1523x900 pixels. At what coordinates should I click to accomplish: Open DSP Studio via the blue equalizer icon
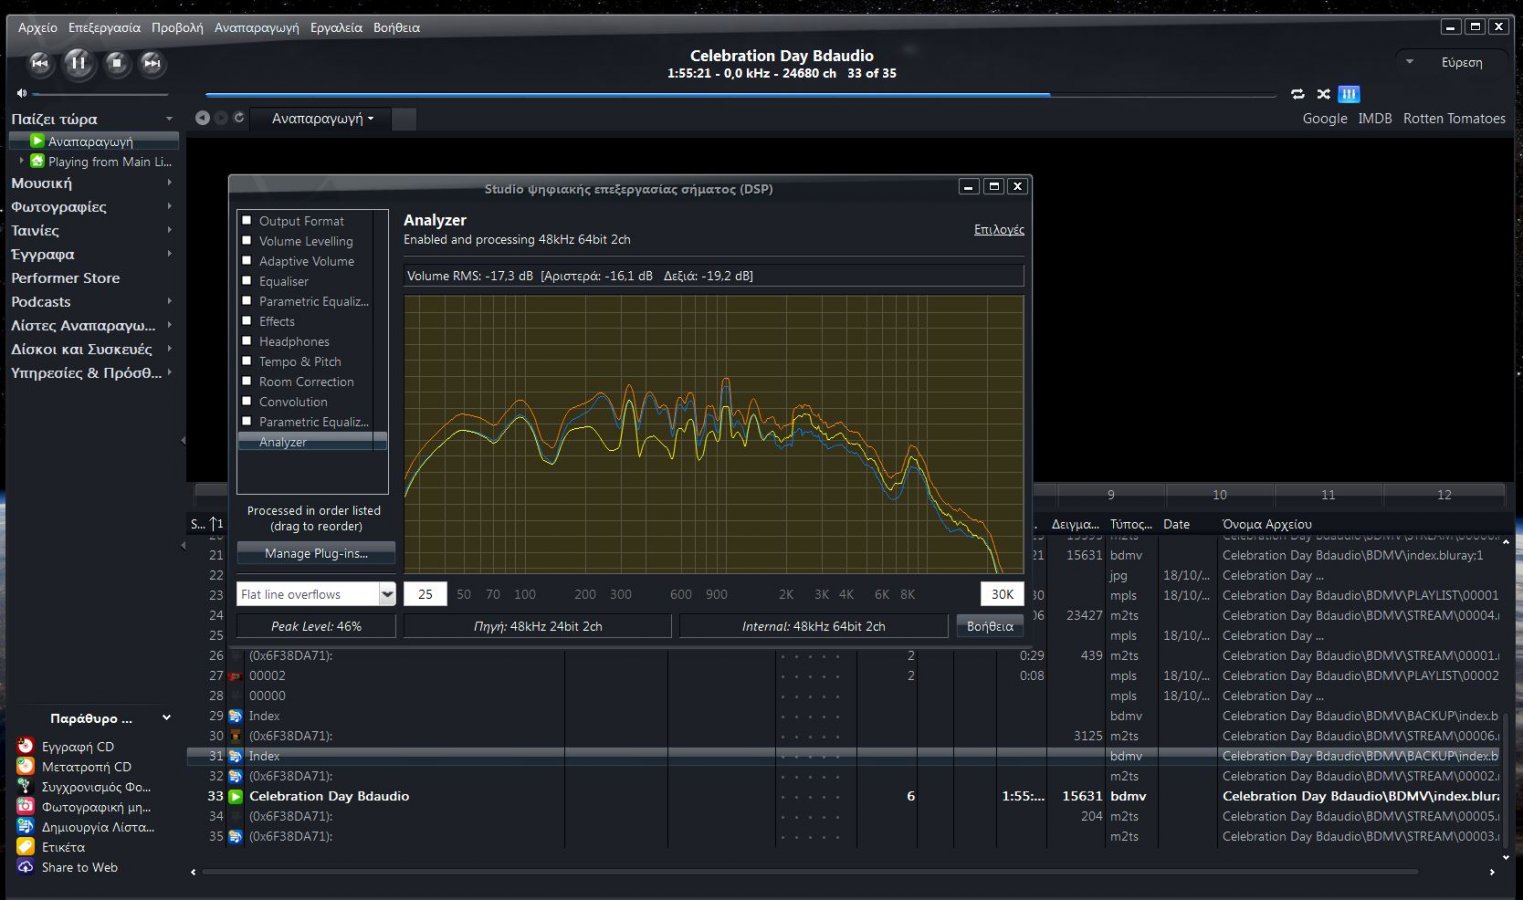coord(1349,94)
